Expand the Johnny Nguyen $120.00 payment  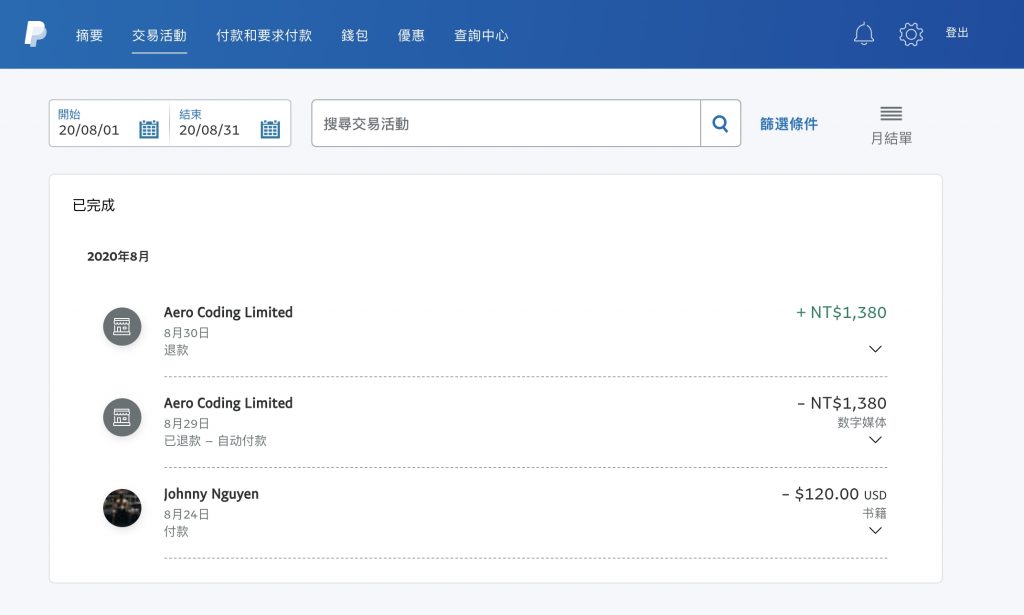point(875,530)
